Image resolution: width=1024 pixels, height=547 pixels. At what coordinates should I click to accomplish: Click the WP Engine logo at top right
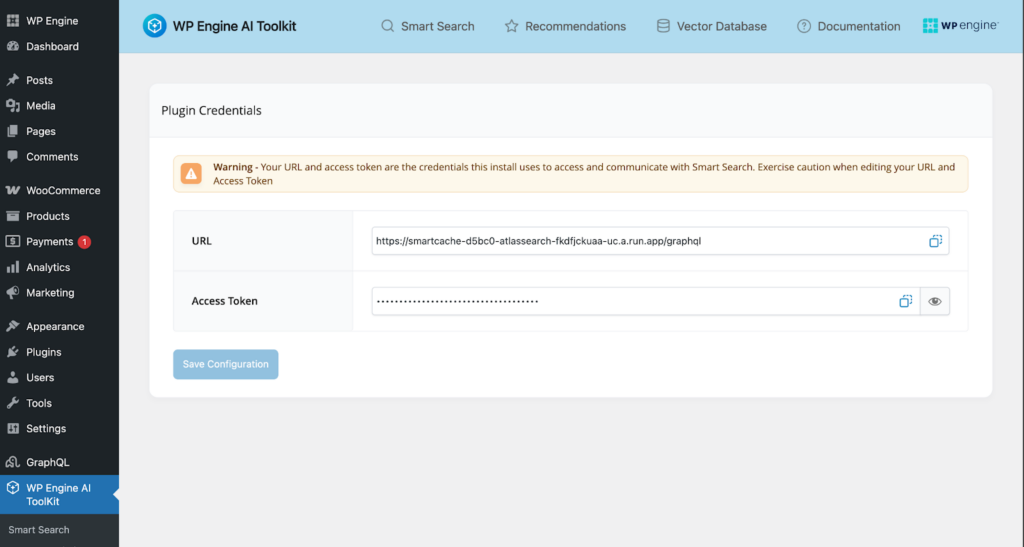pos(960,26)
